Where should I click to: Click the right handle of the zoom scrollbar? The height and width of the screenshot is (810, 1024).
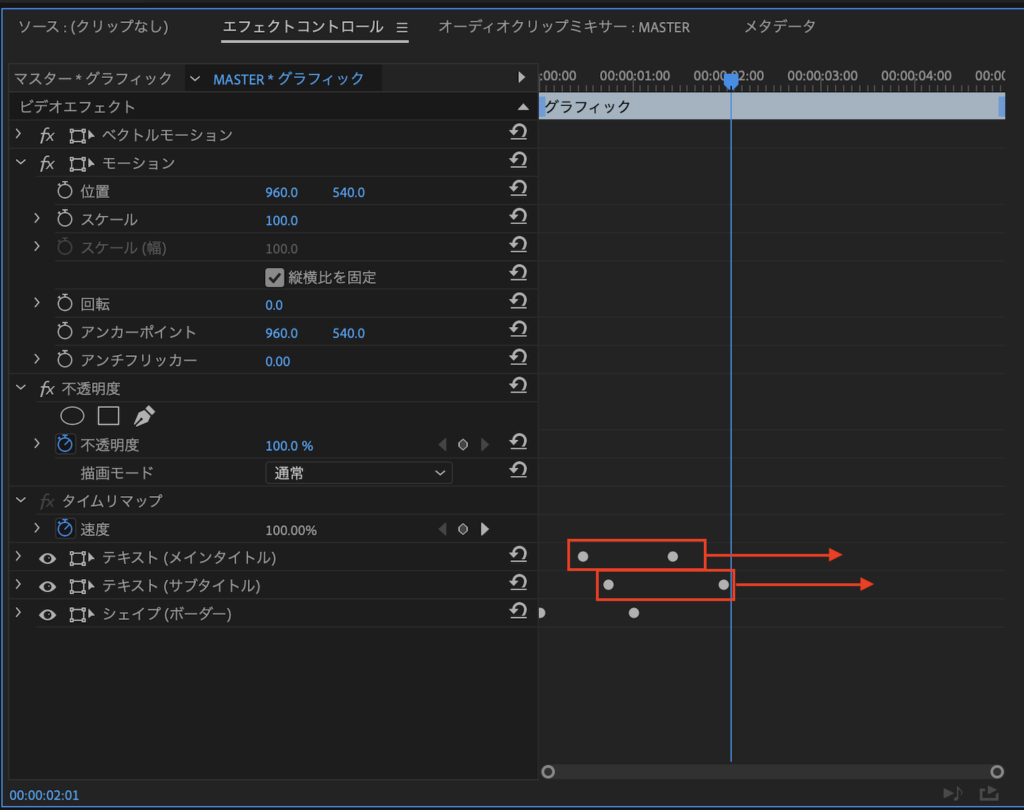tap(997, 772)
